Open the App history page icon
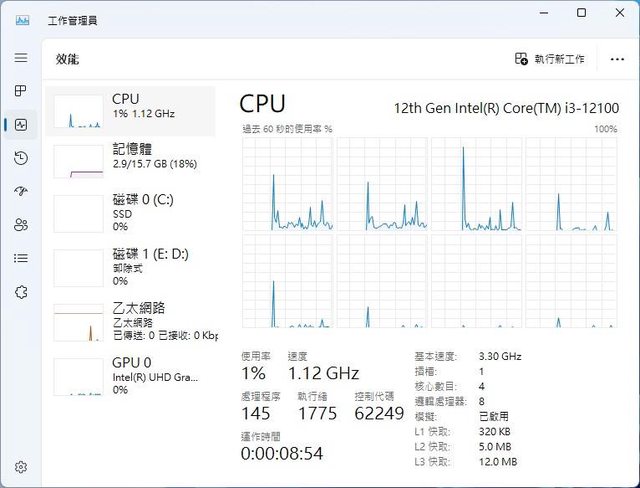The image size is (640, 488). tap(21, 158)
